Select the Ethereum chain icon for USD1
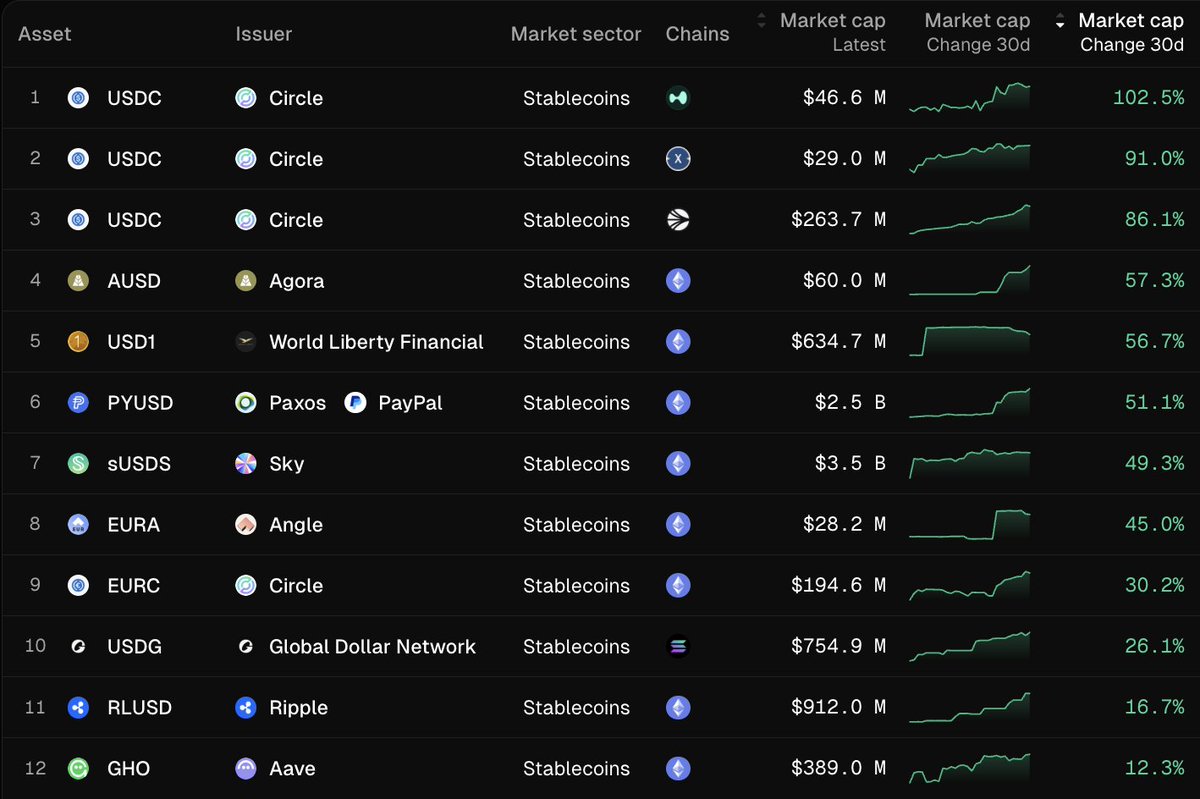The height and width of the screenshot is (799, 1200). click(678, 341)
